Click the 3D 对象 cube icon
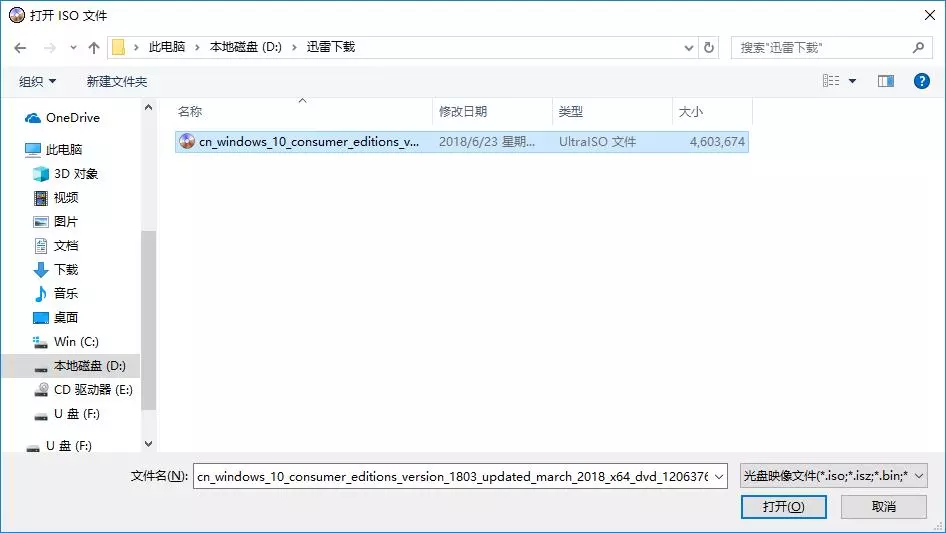The width and height of the screenshot is (946, 533). 41,174
